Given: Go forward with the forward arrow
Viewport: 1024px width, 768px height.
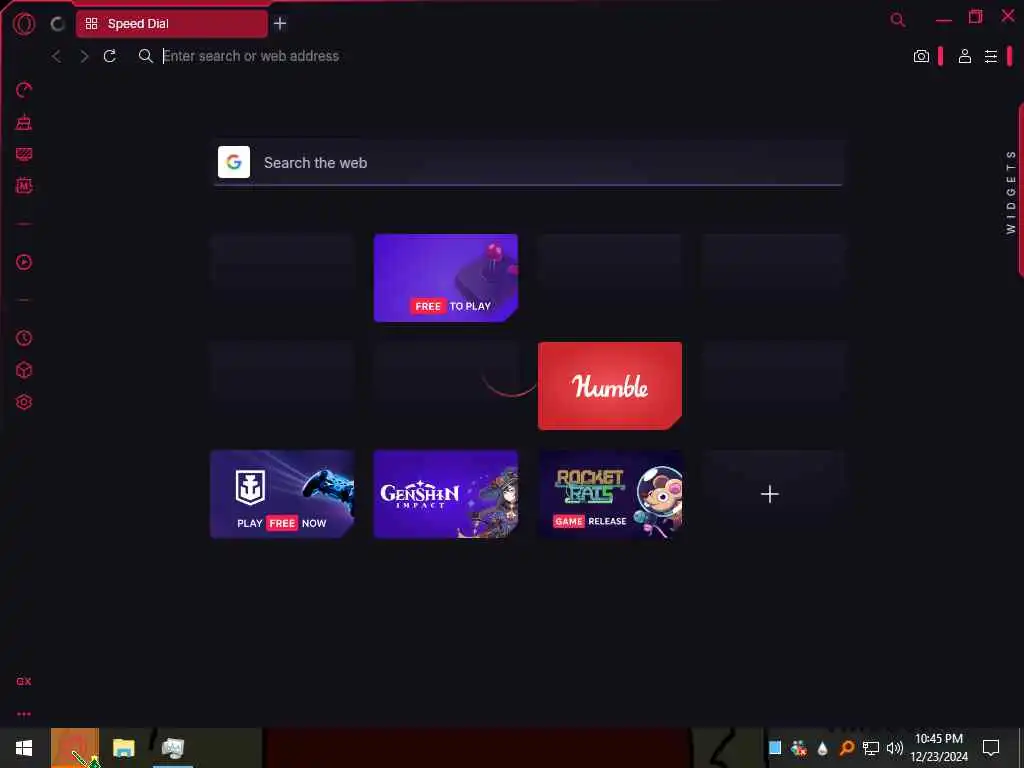Looking at the screenshot, I should point(84,56).
